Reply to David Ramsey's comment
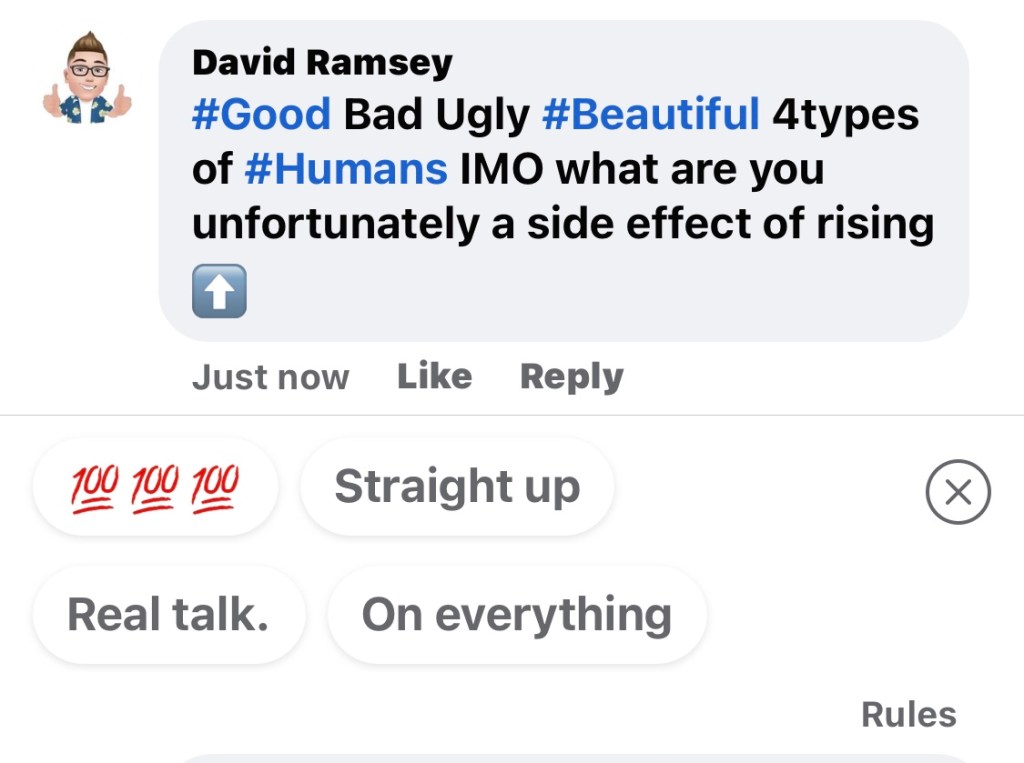Image resolution: width=1024 pixels, height=763 pixels. pos(571,376)
